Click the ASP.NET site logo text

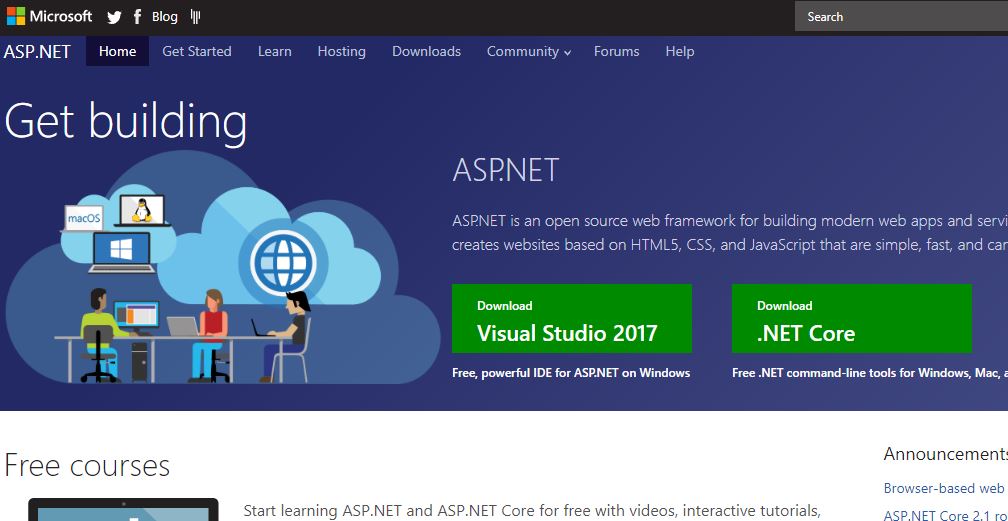[x=37, y=51]
